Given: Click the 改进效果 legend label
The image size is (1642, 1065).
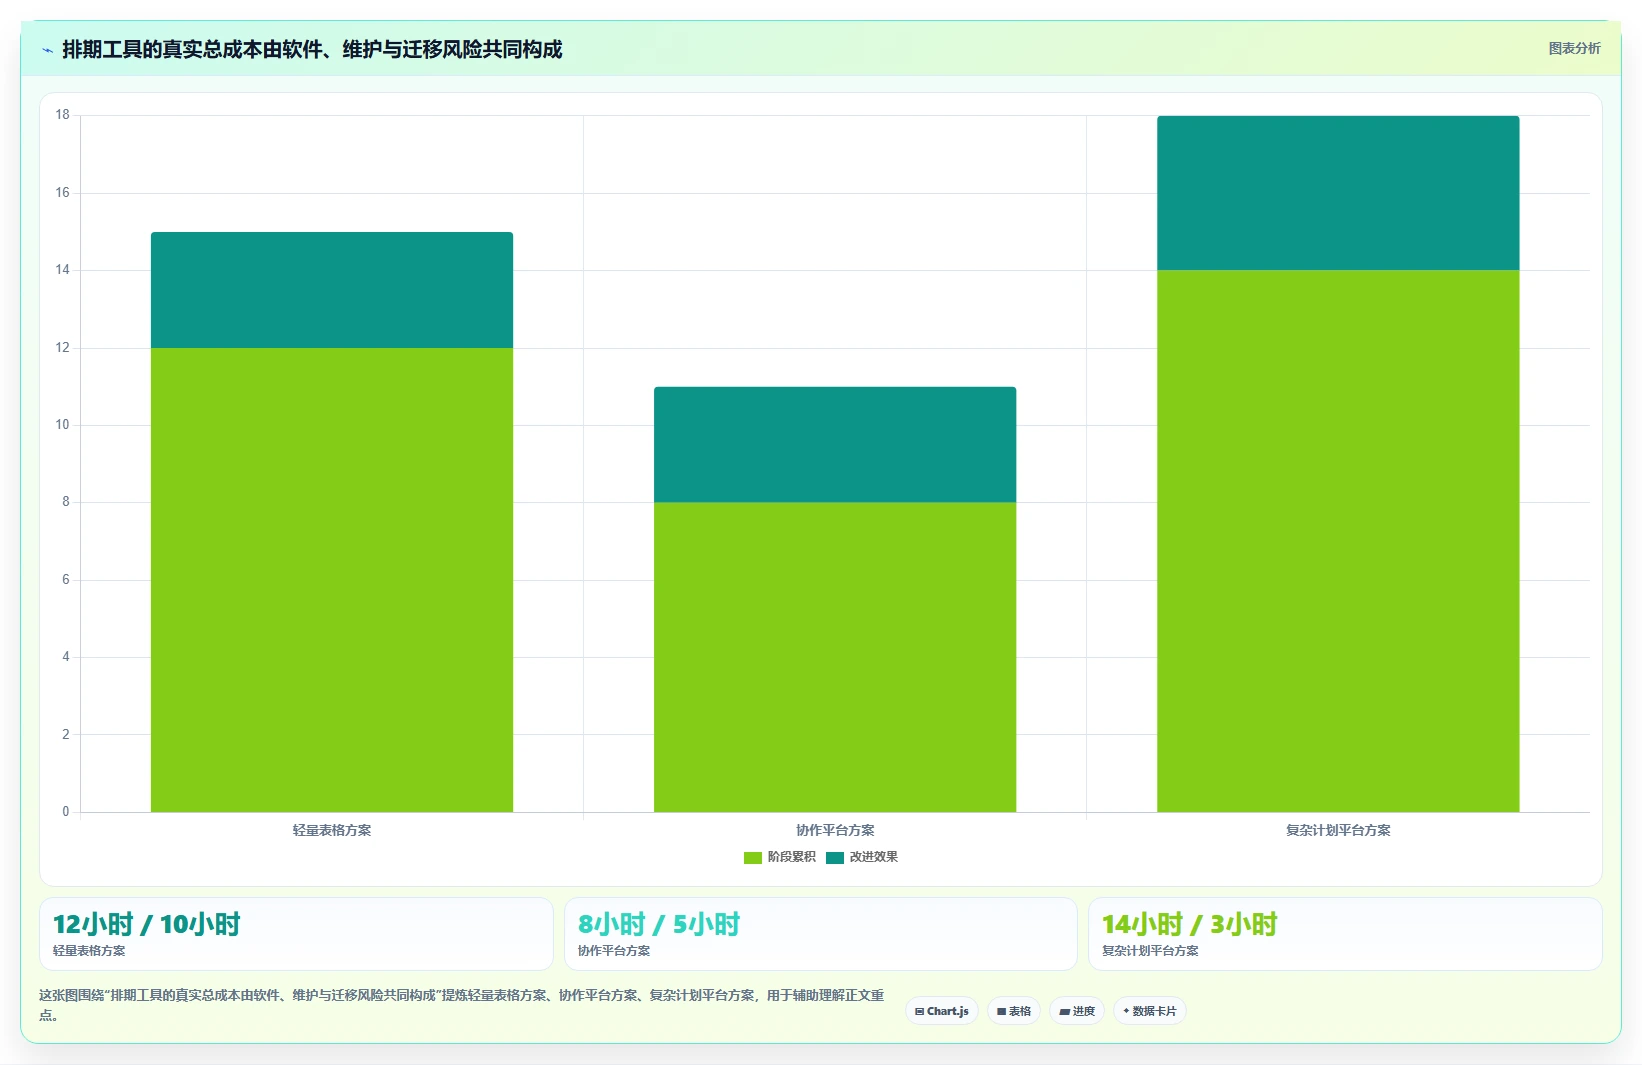Looking at the screenshot, I should [x=874, y=857].
